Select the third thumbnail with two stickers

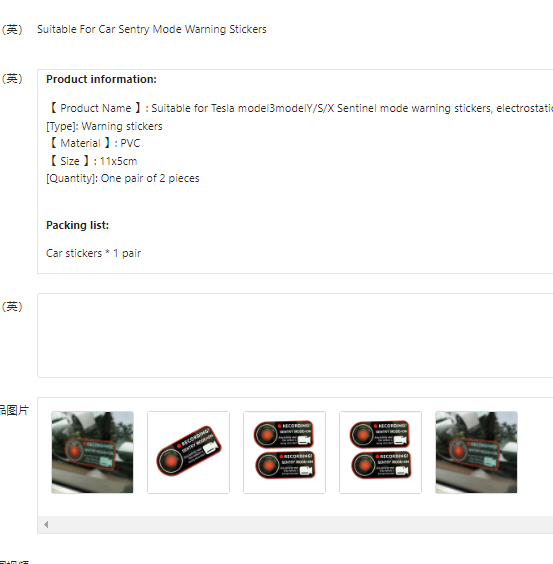pos(285,452)
